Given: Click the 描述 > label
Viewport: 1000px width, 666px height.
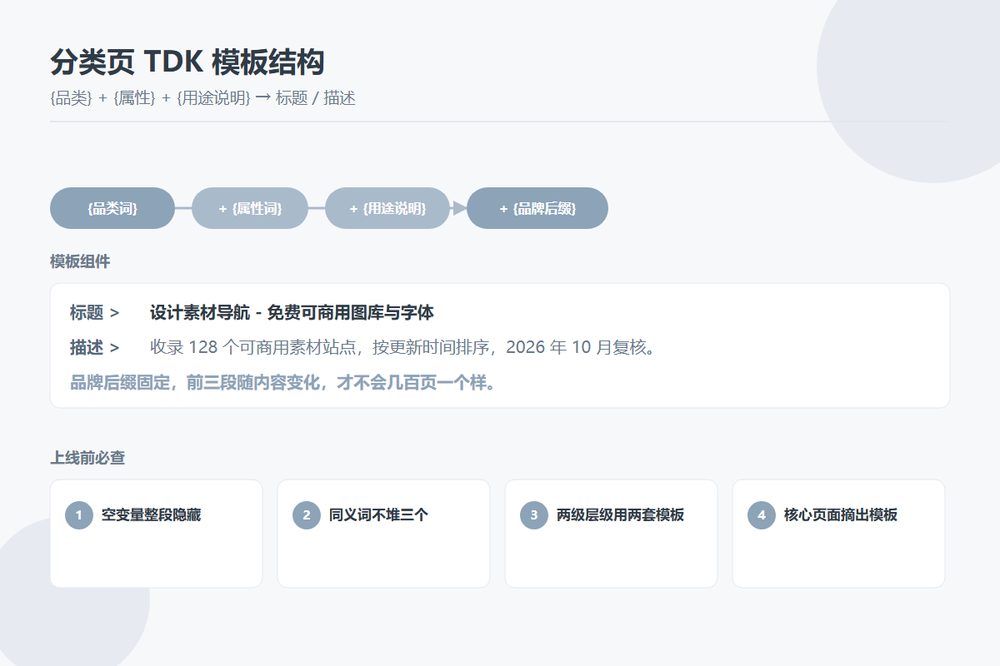Looking at the screenshot, I should pyautogui.click(x=94, y=348).
